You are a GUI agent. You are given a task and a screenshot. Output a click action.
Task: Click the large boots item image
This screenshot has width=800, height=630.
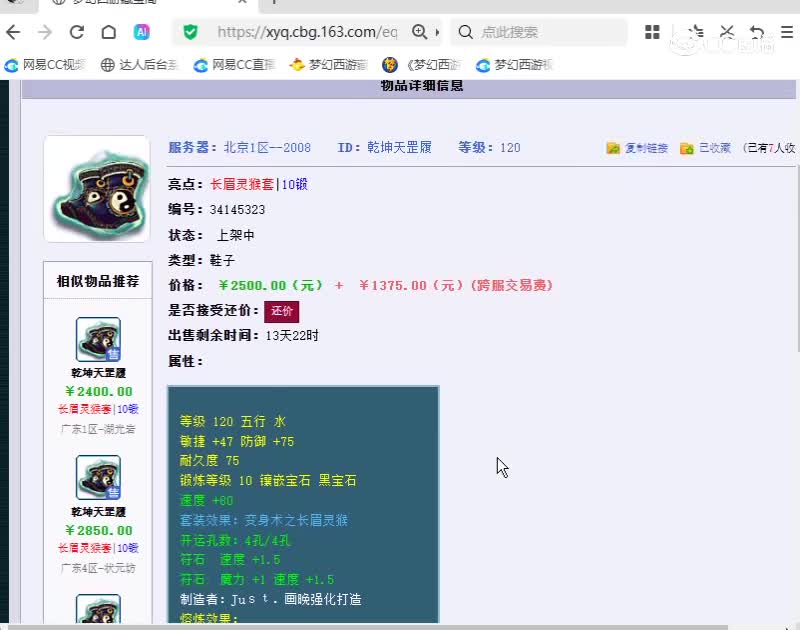coord(97,189)
